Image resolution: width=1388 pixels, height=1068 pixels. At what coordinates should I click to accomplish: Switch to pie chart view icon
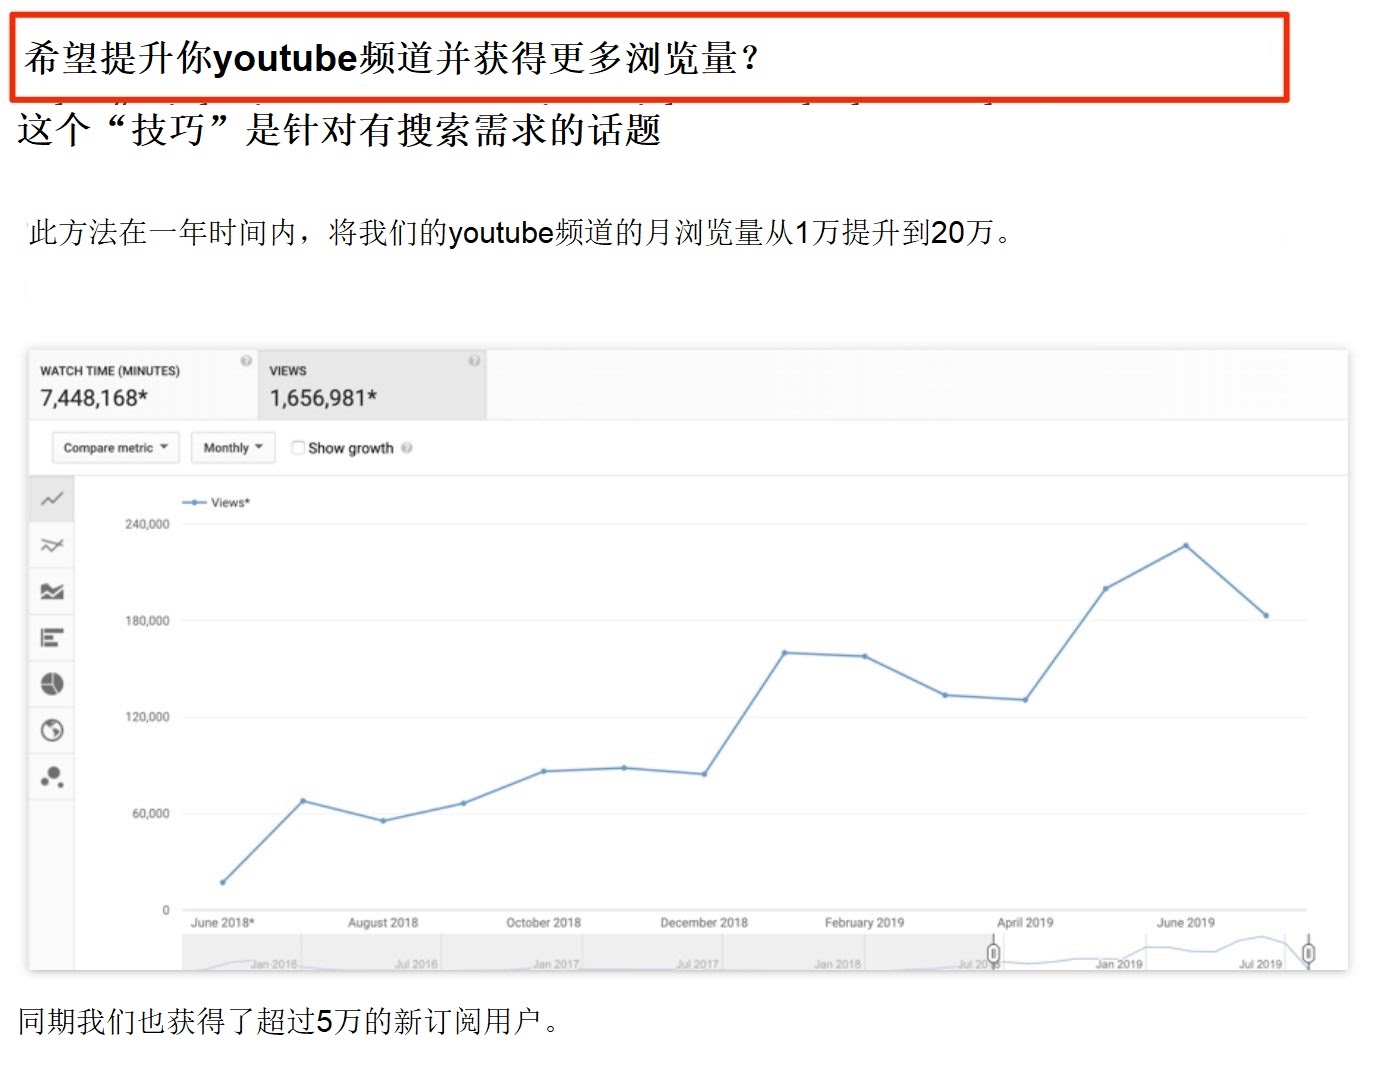tap(52, 684)
